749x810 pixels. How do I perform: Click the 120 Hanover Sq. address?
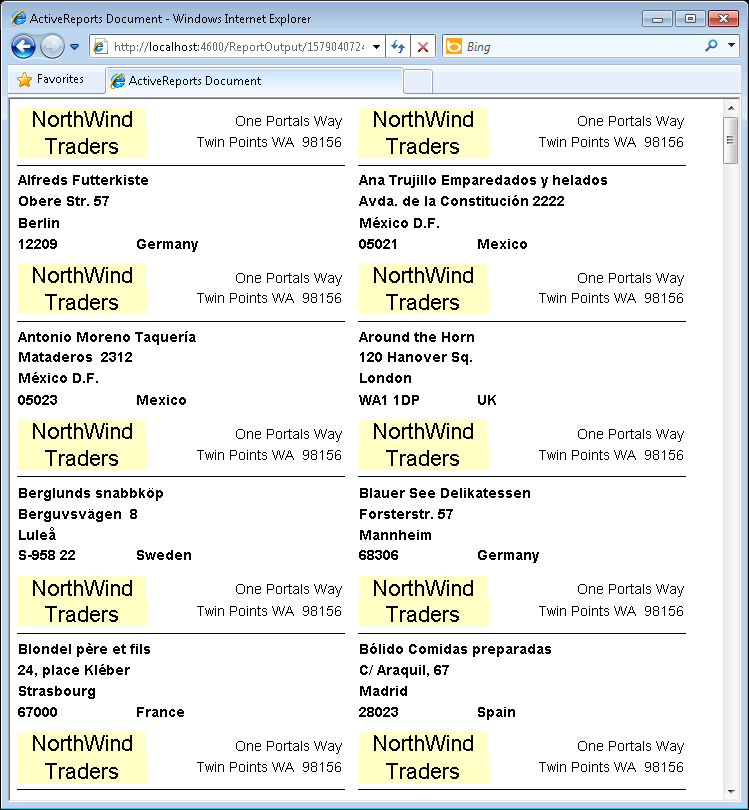pos(416,357)
